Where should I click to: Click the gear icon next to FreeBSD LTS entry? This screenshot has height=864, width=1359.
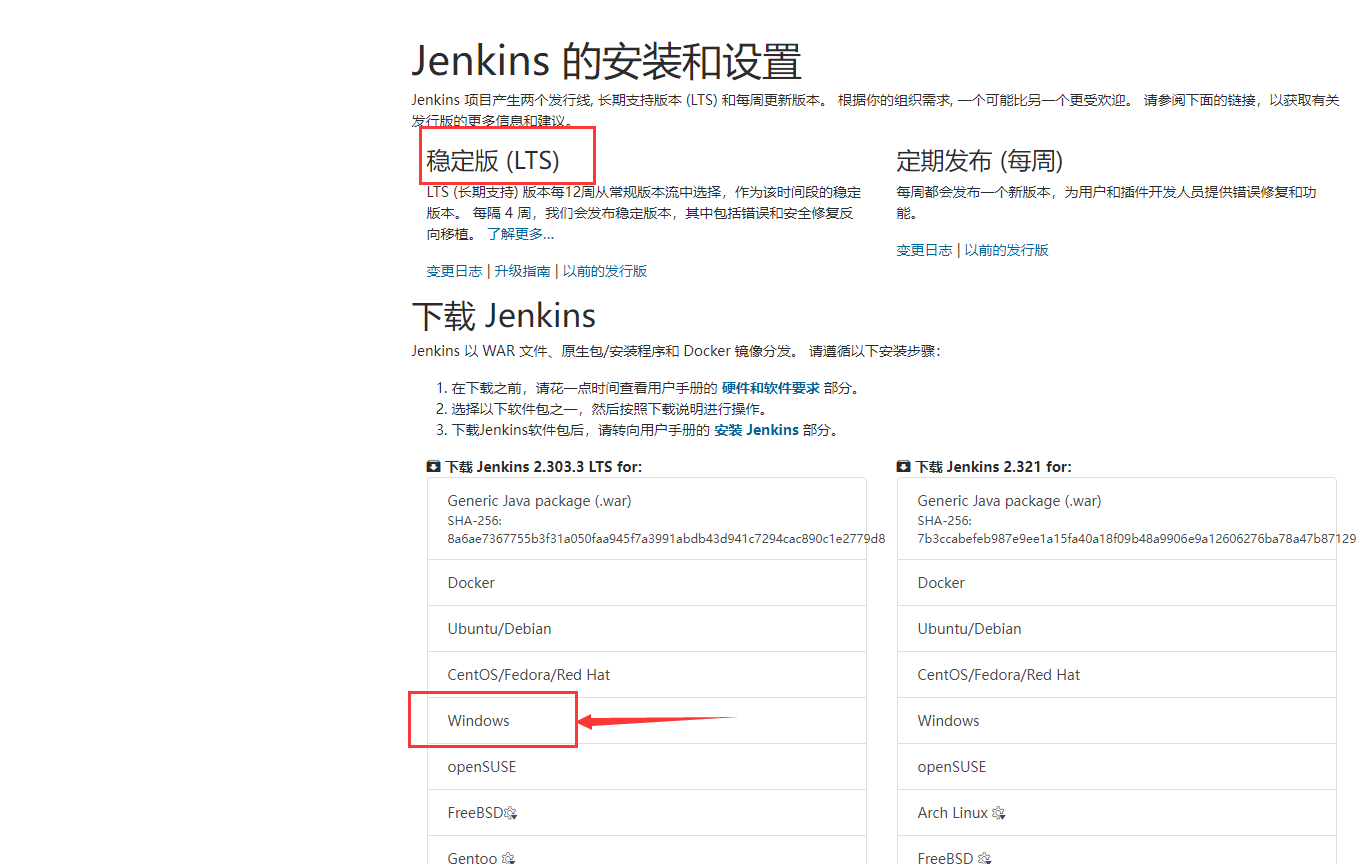click(511, 813)
